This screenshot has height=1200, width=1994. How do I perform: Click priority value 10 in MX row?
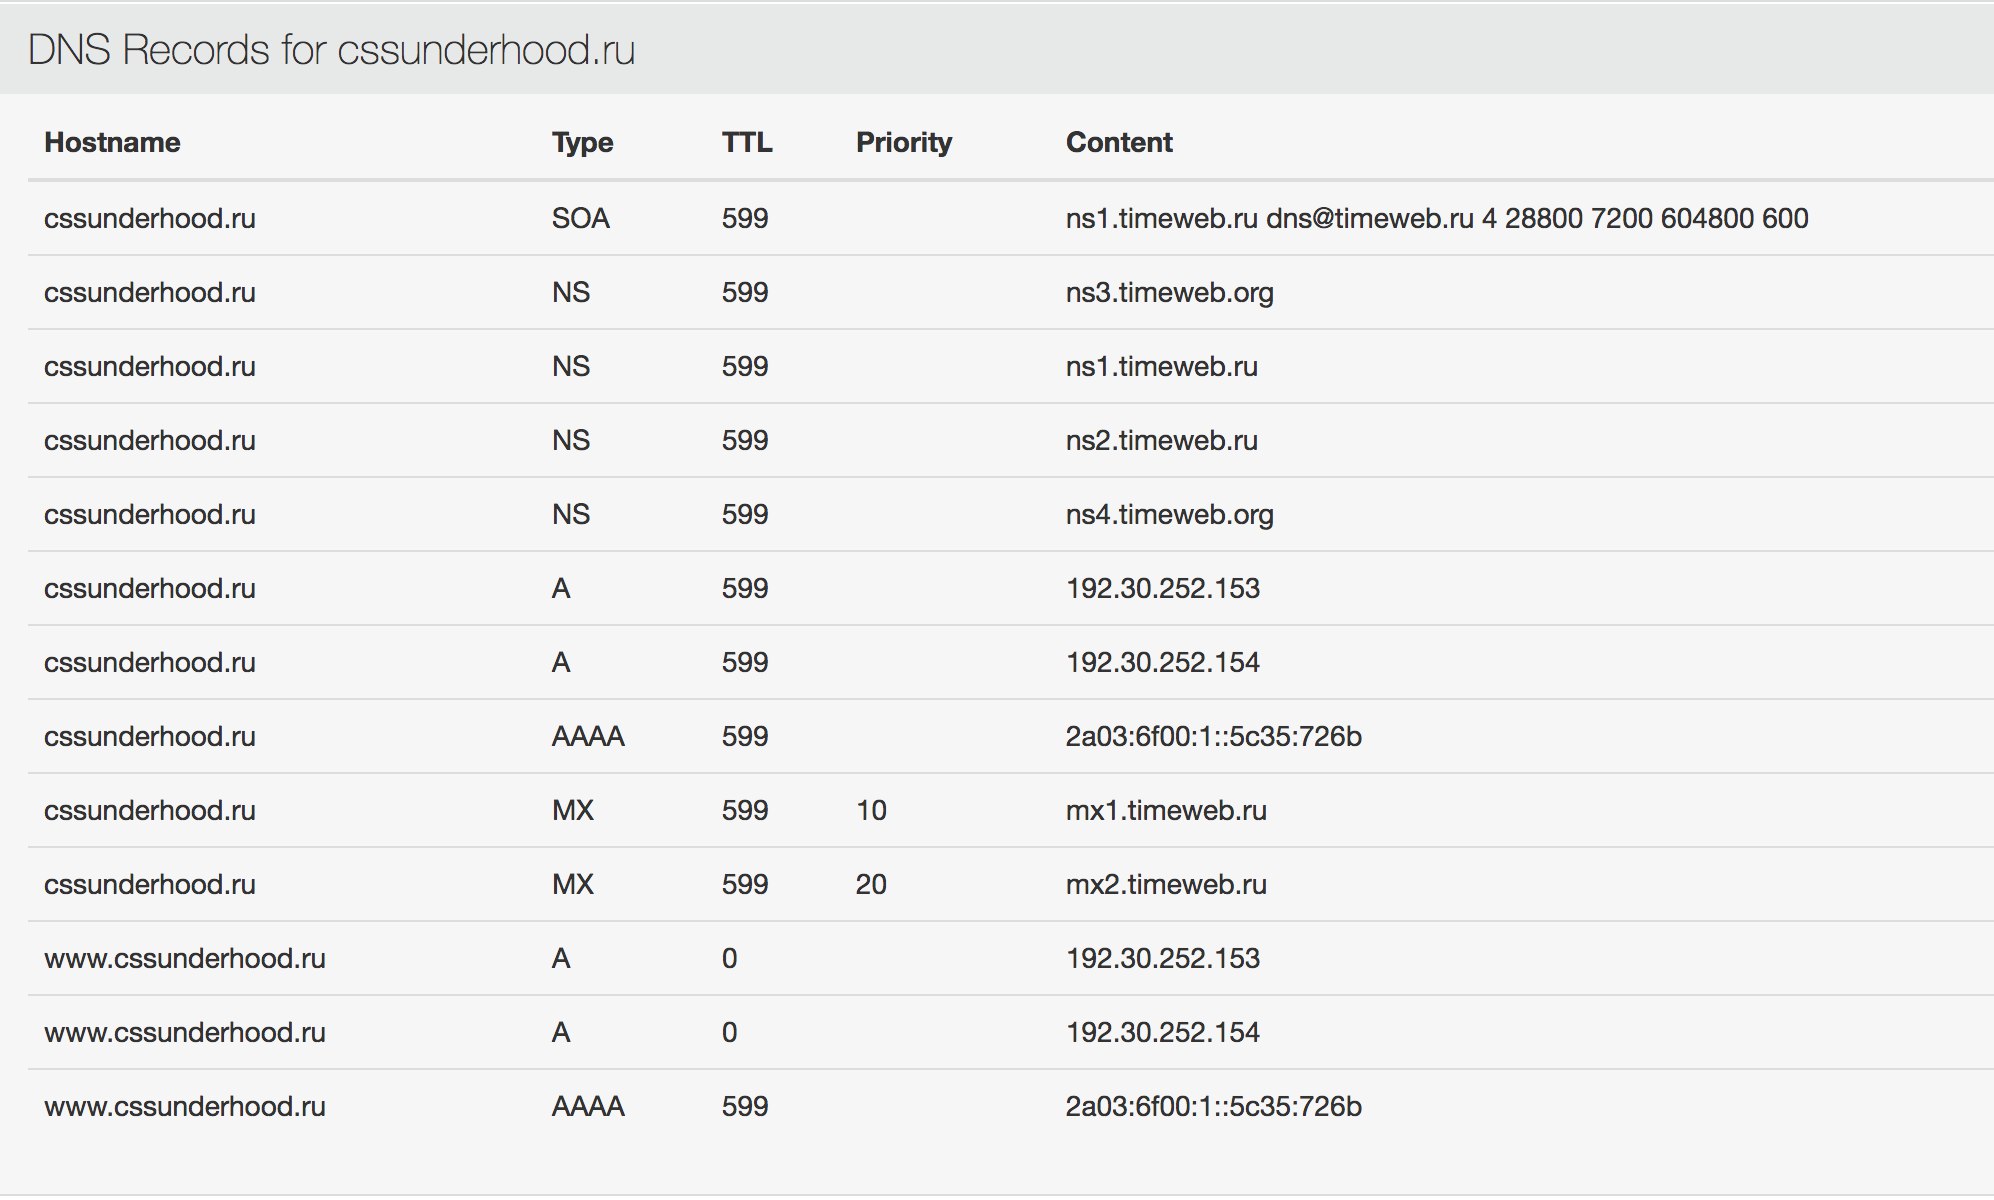point(871,810)
